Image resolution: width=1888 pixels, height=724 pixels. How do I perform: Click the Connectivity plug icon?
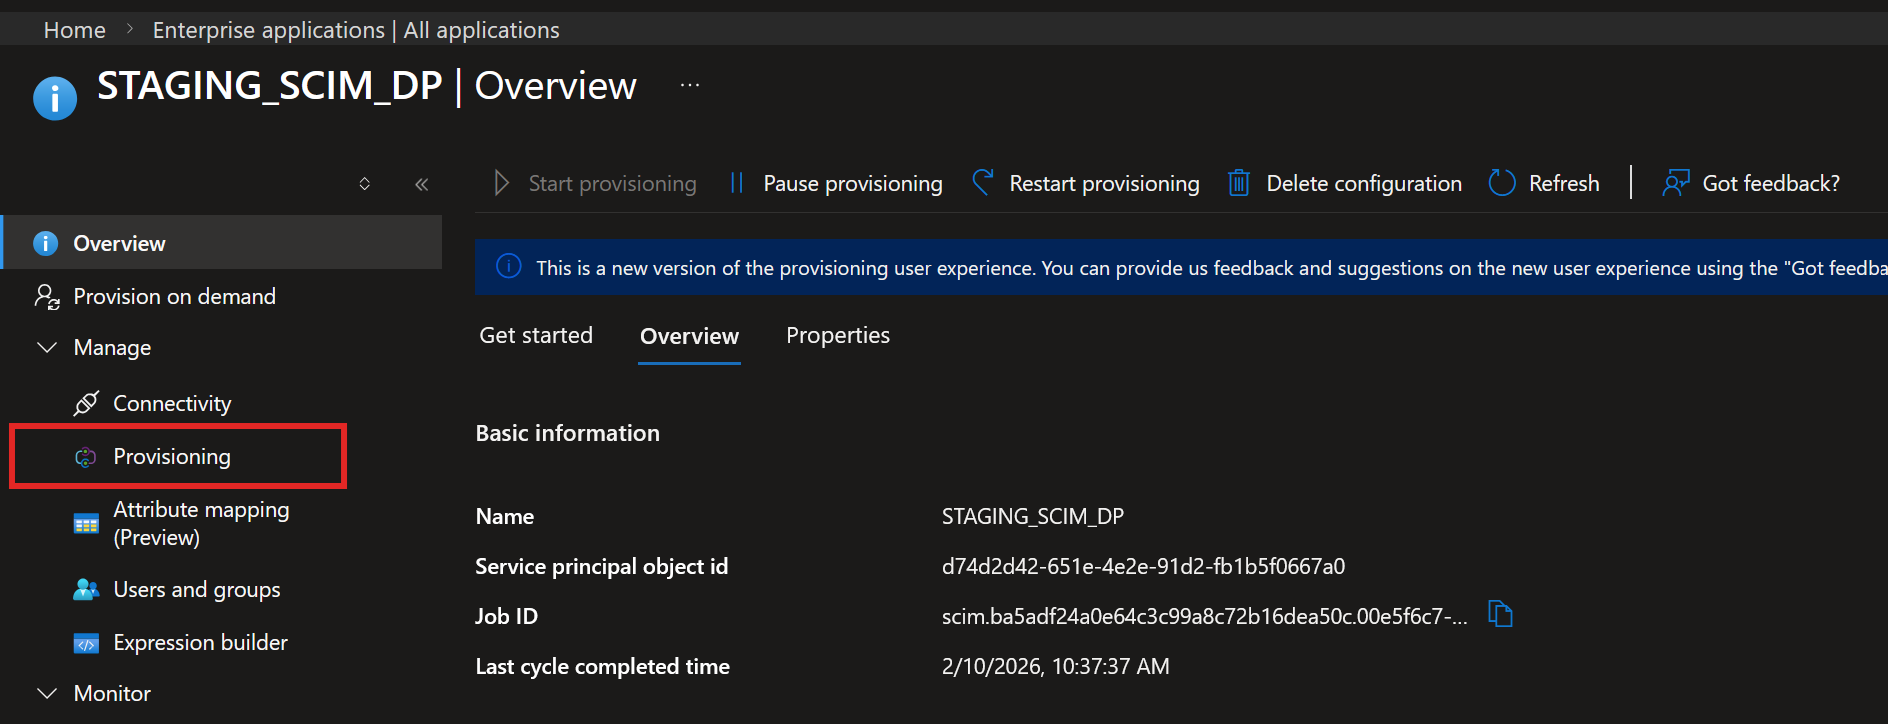point(86,403)
